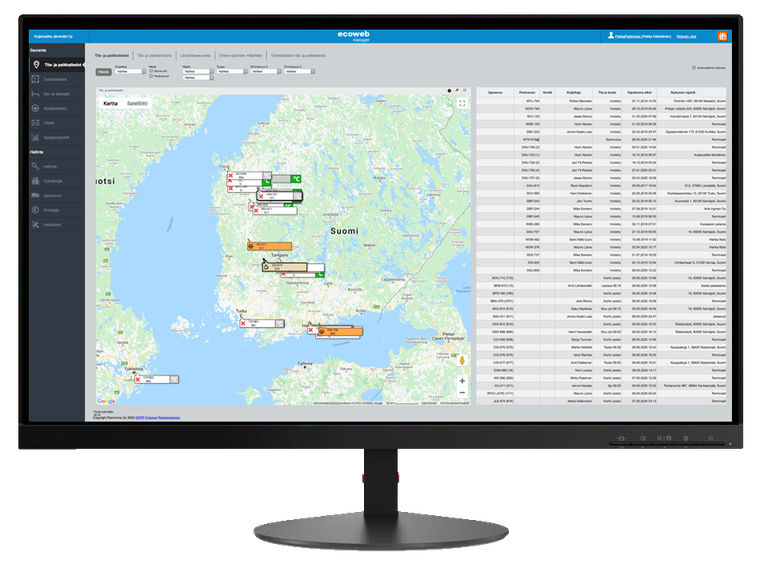Open the Tyyppi dropdown

point(232,72)
